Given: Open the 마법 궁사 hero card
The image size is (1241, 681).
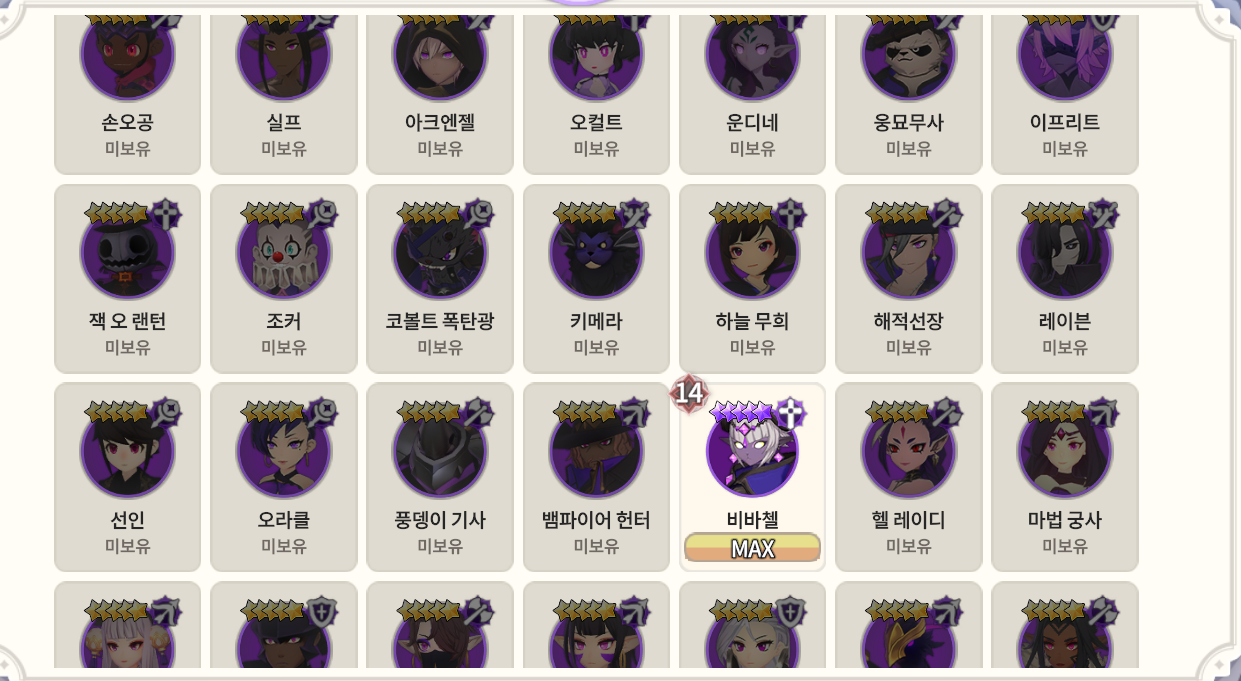Looking at the screenshot, I should pos(1064,477).
